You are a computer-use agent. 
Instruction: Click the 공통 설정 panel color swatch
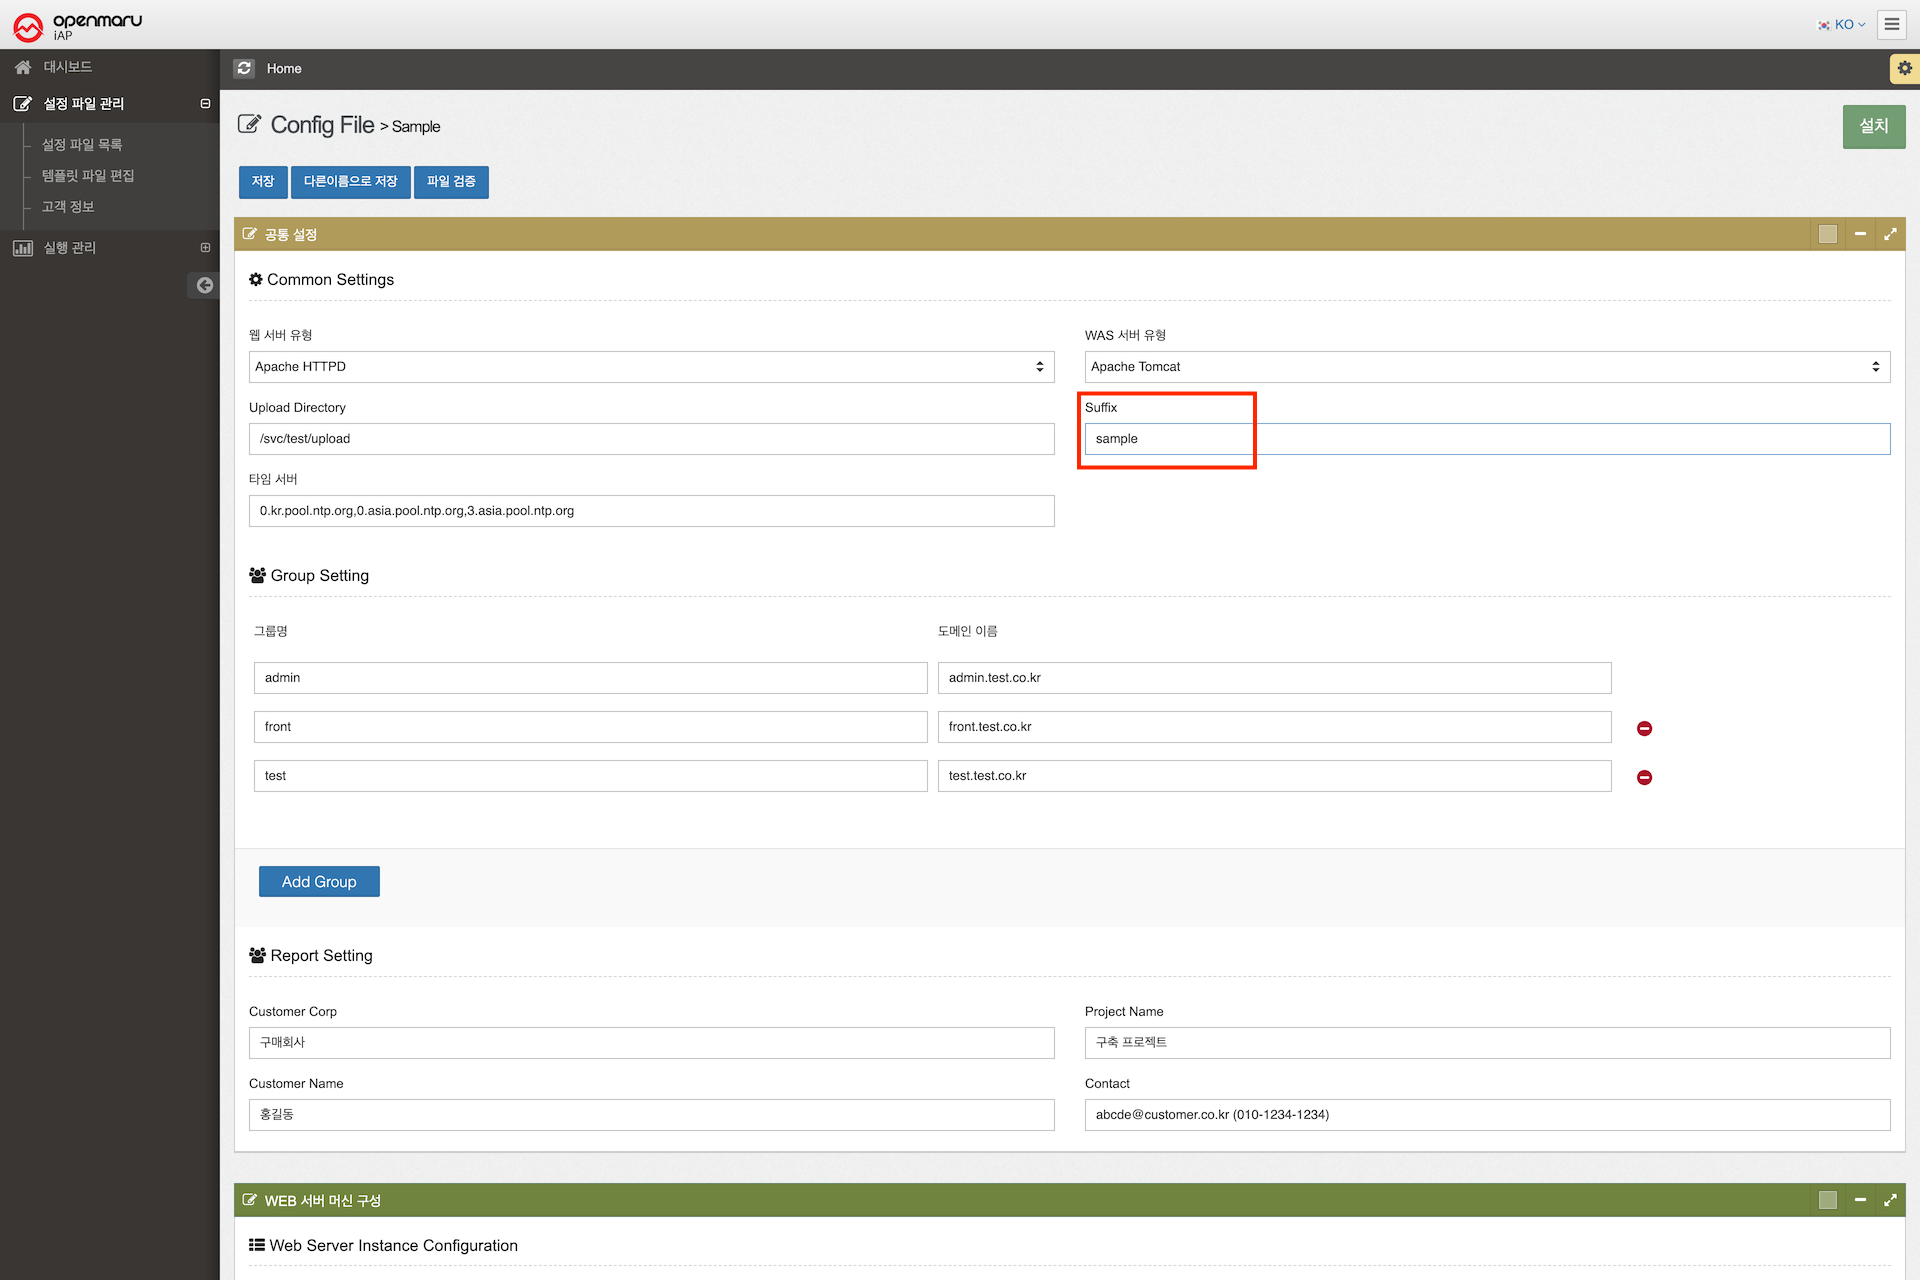[1828, 234]
